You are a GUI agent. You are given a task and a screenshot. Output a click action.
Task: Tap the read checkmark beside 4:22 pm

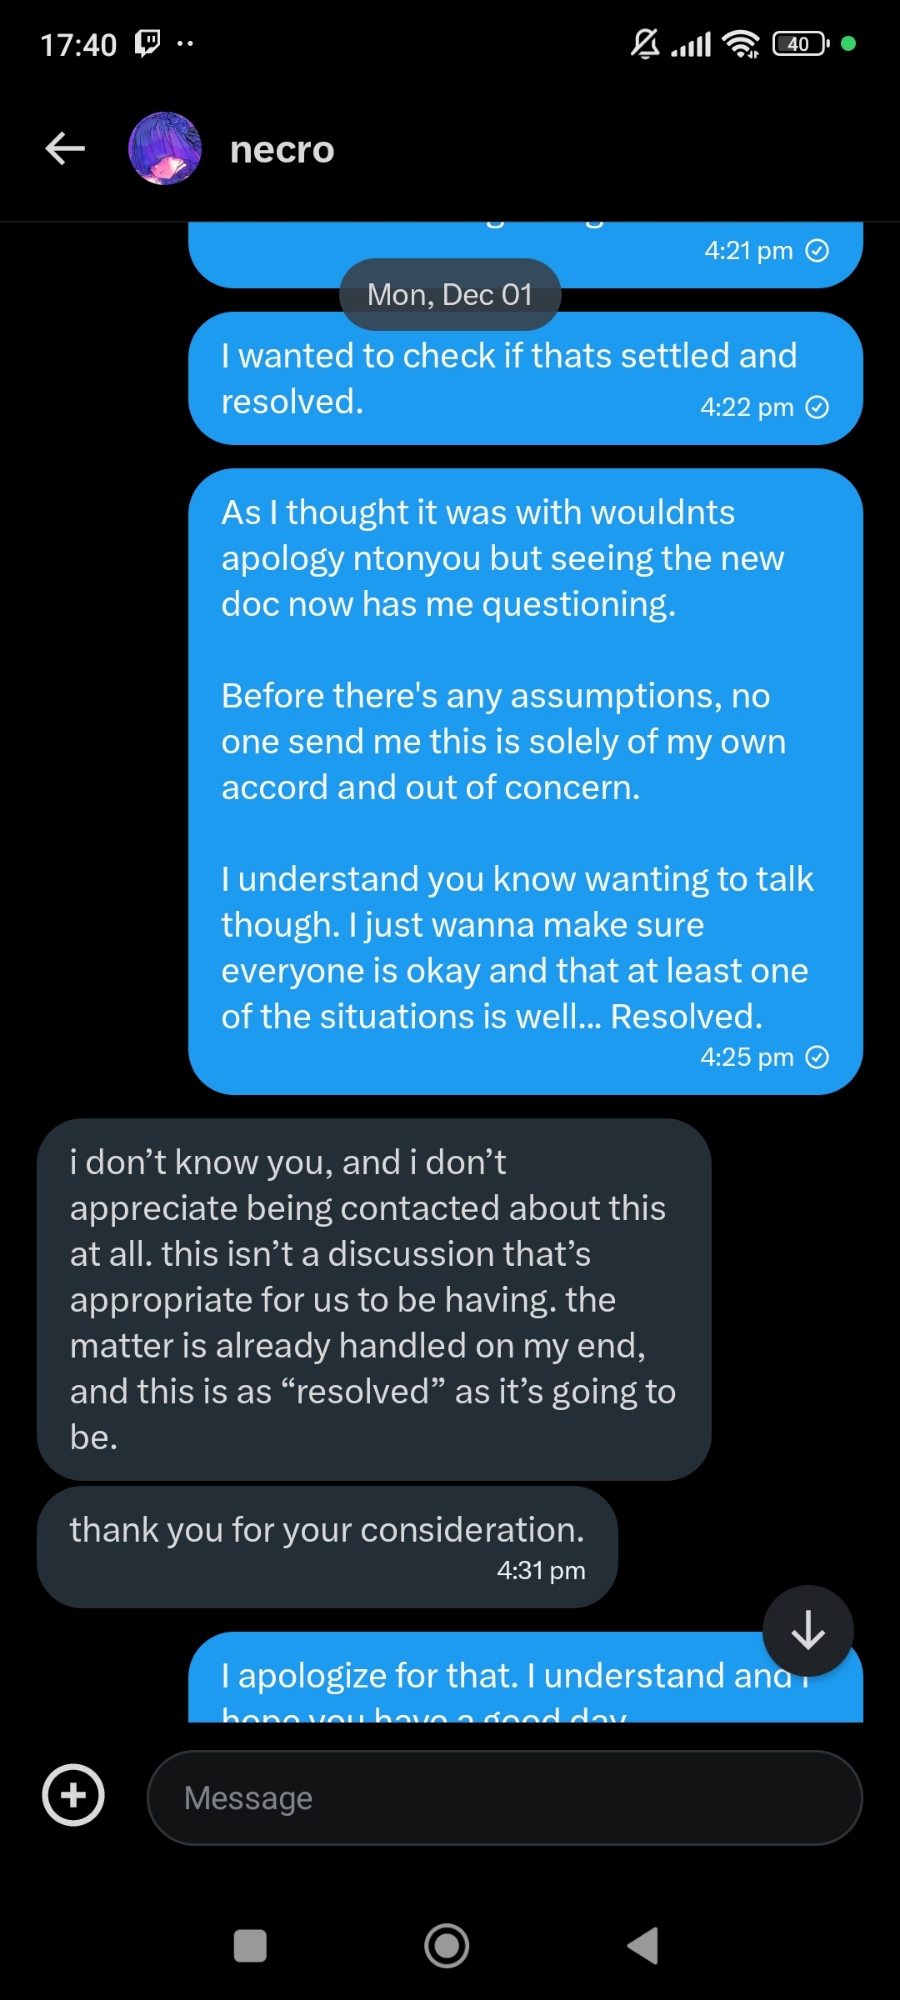pyautogui.click(x=817, y=407)
